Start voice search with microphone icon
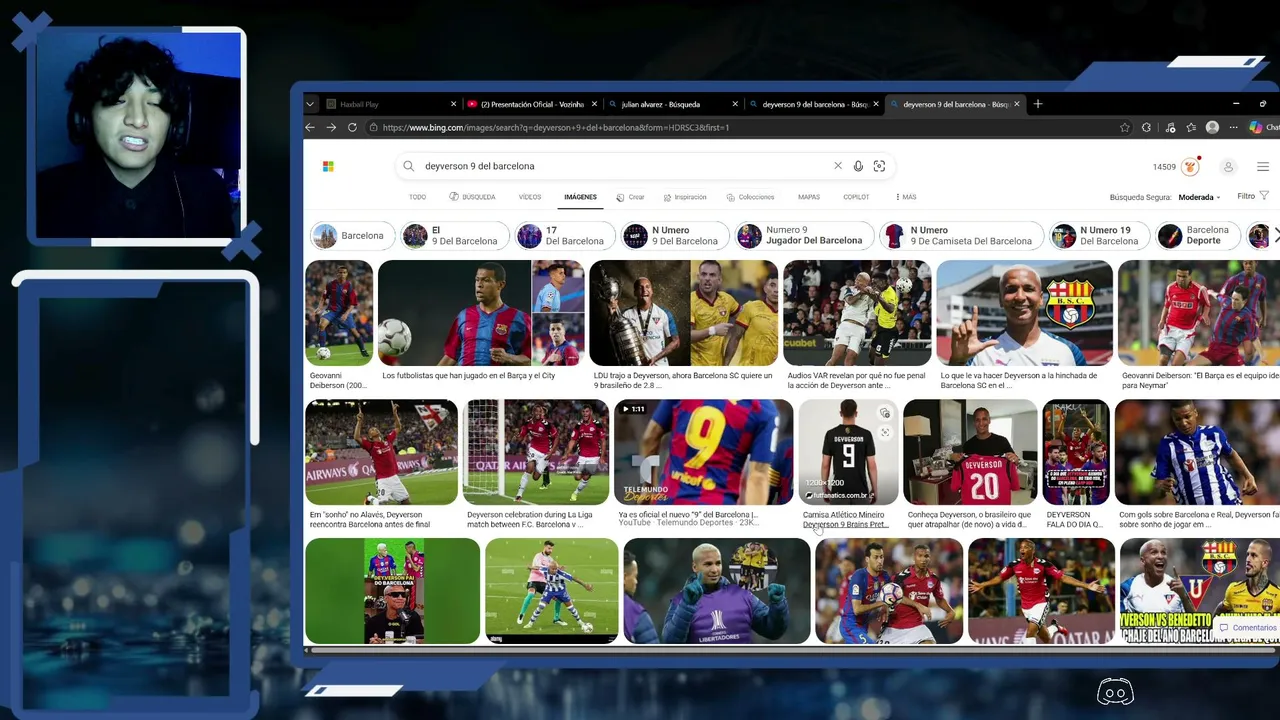Screen dimensions: 1280x720 (858, 166)
